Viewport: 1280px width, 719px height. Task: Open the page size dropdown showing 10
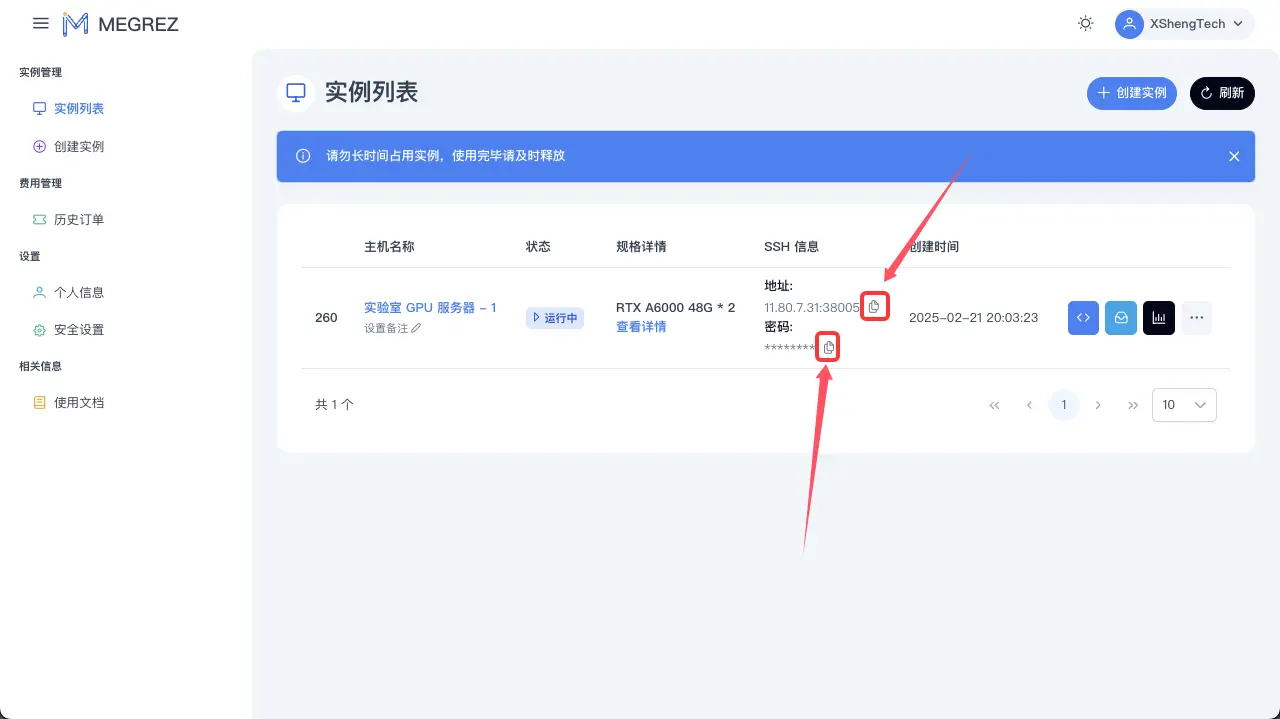pyautogui.click(x=1184, y=405)
